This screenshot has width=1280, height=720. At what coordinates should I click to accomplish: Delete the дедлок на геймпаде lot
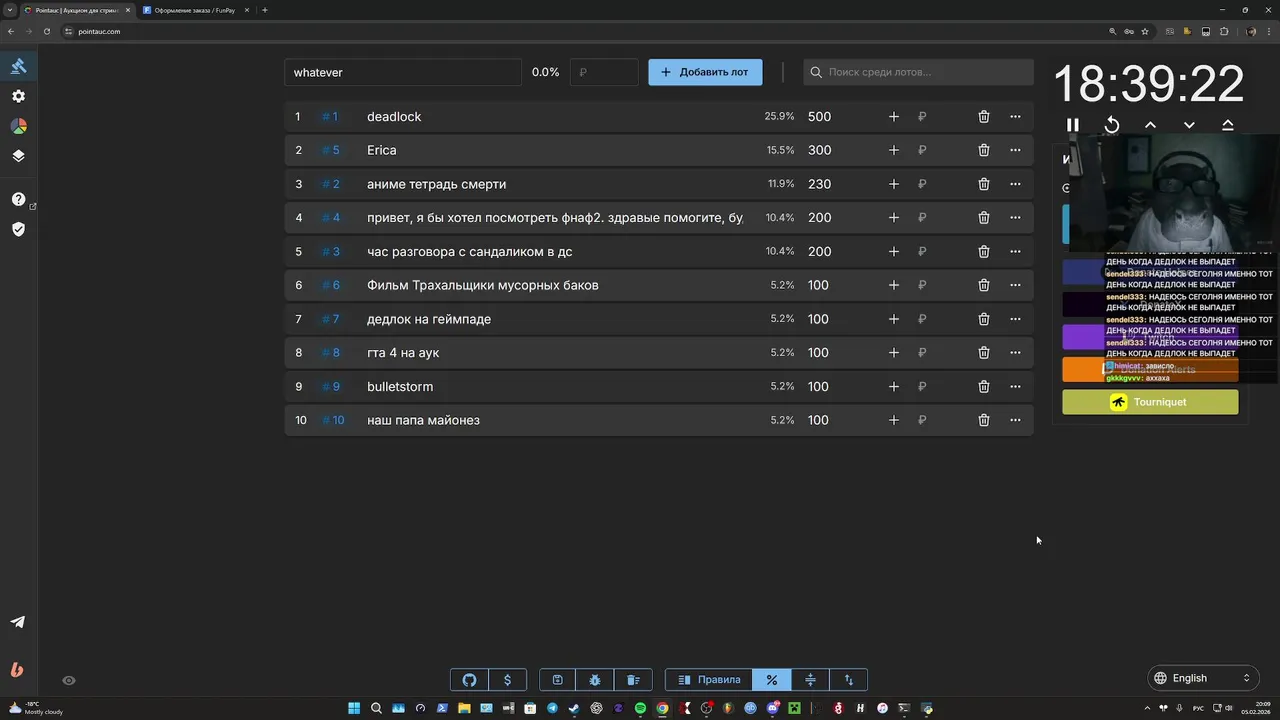(x=984, y=319)
